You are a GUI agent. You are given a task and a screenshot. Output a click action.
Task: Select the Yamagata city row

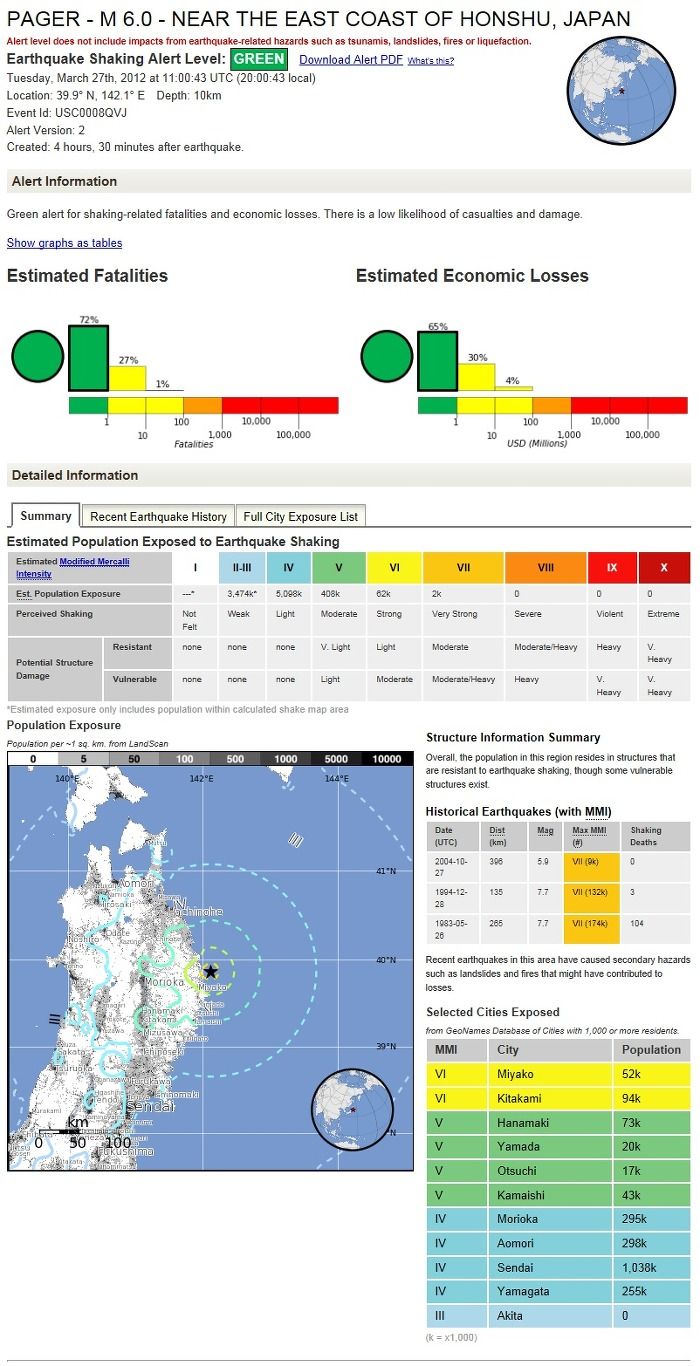tap(558, 1291)
